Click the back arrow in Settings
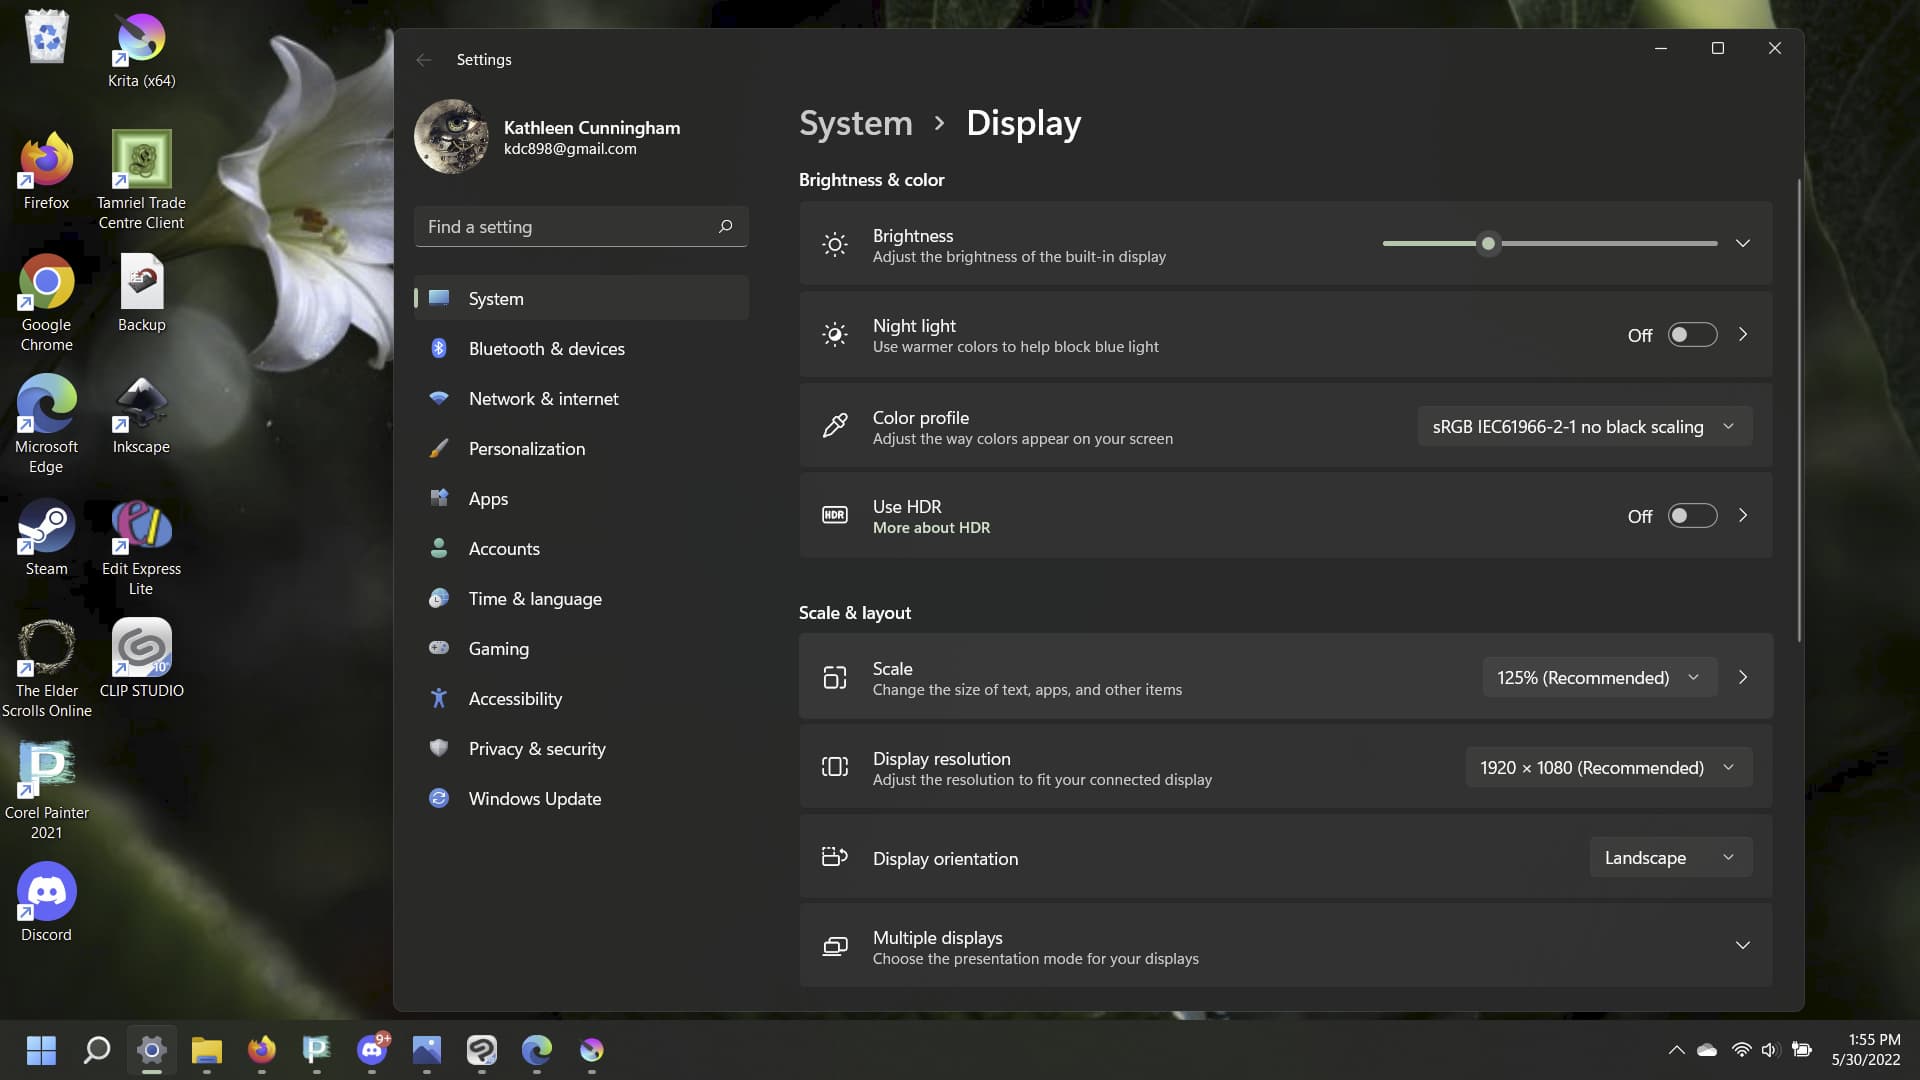Image resolution: width=1920 pixels, height=1080 pixels. (424, 60)
